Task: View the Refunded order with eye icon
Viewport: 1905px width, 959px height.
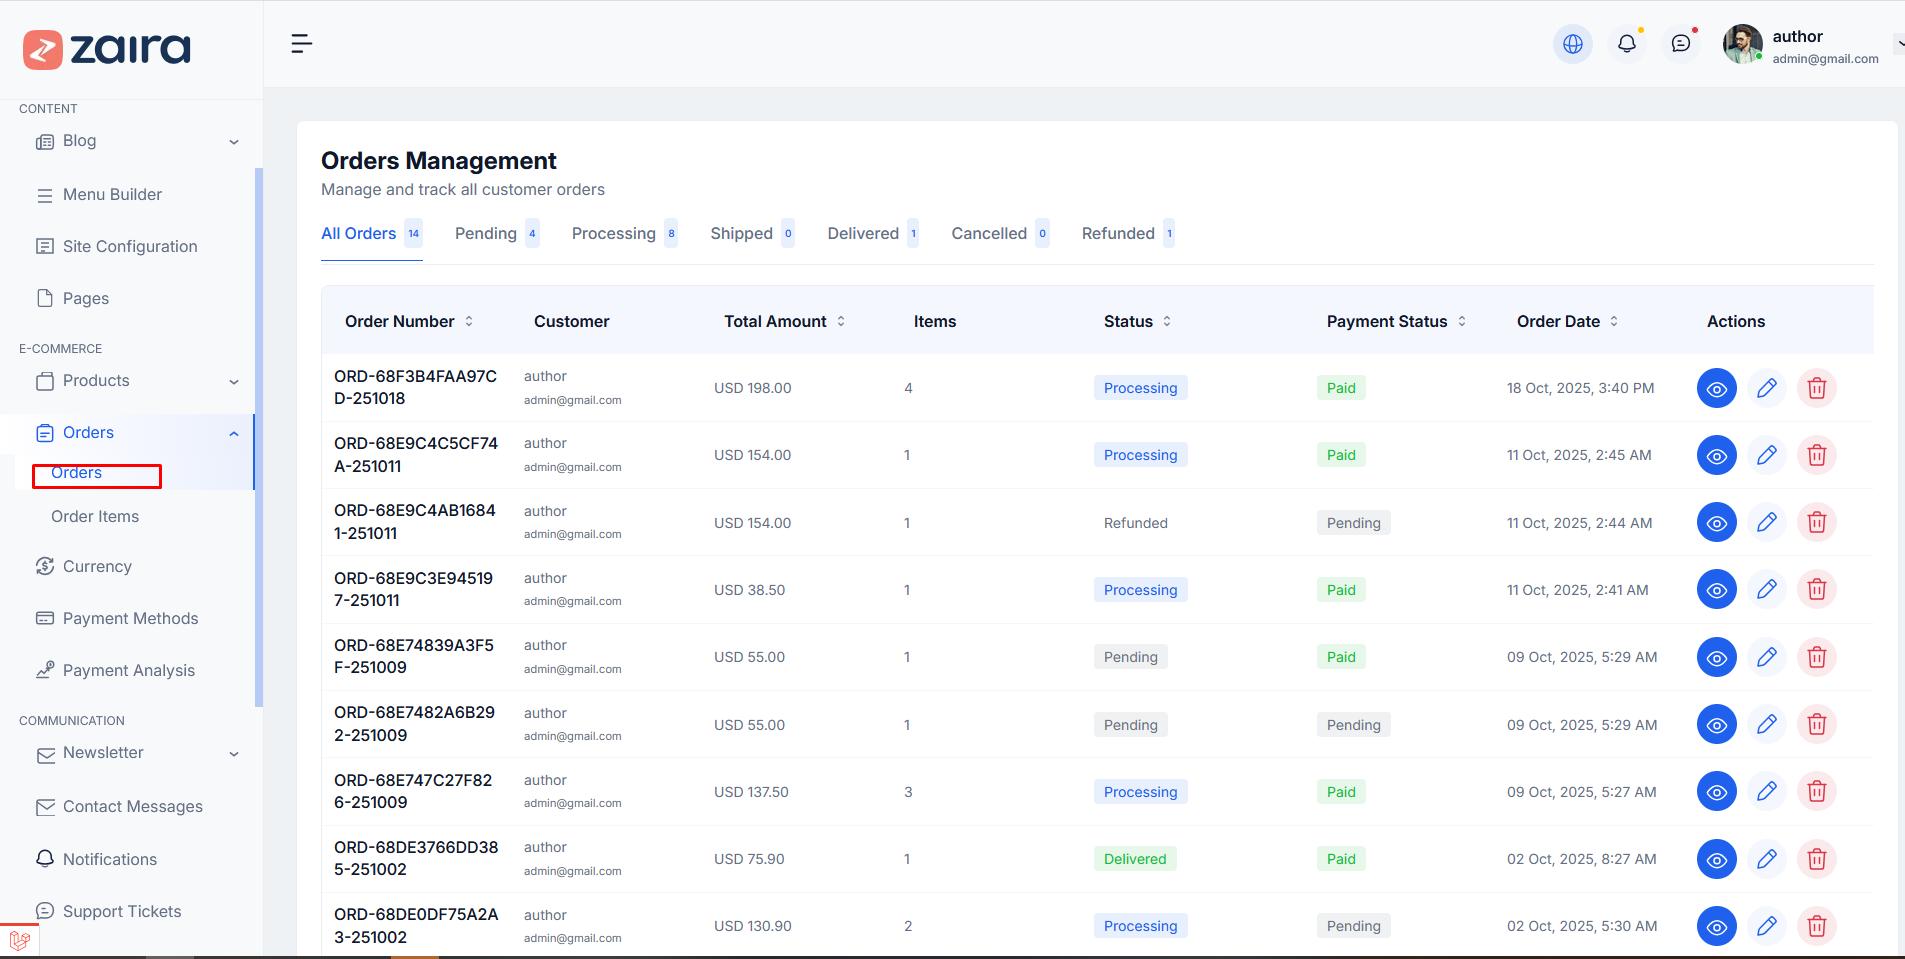Action: pos(1716,523)
